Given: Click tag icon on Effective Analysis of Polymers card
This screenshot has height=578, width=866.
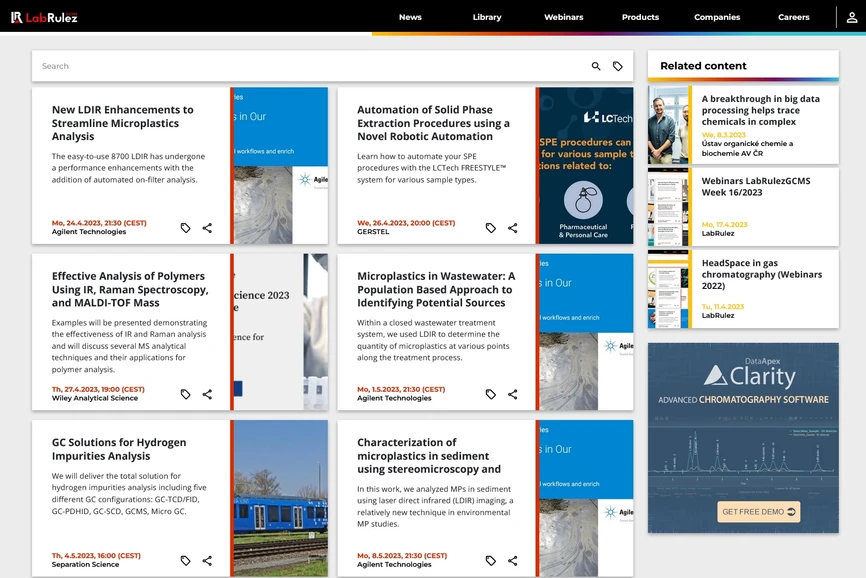Looking at the screenshot, I should tap(186, 394).
